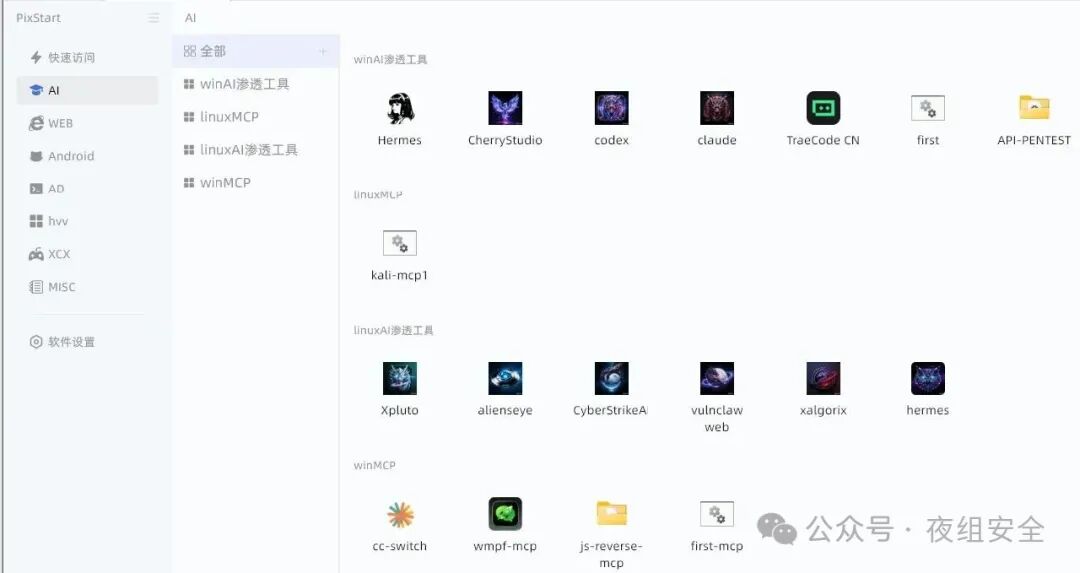Image resolution: width=1080 pixels, height=573 pixels.
Task: Click the plus icon in the 全部 row
Action: coord(322,52)
